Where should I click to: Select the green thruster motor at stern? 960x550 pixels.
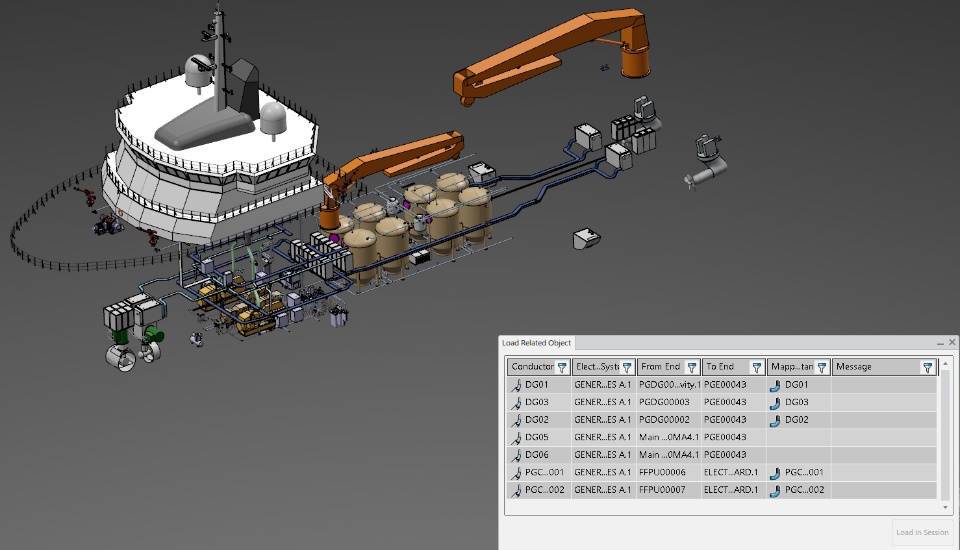tap(153, 335)
